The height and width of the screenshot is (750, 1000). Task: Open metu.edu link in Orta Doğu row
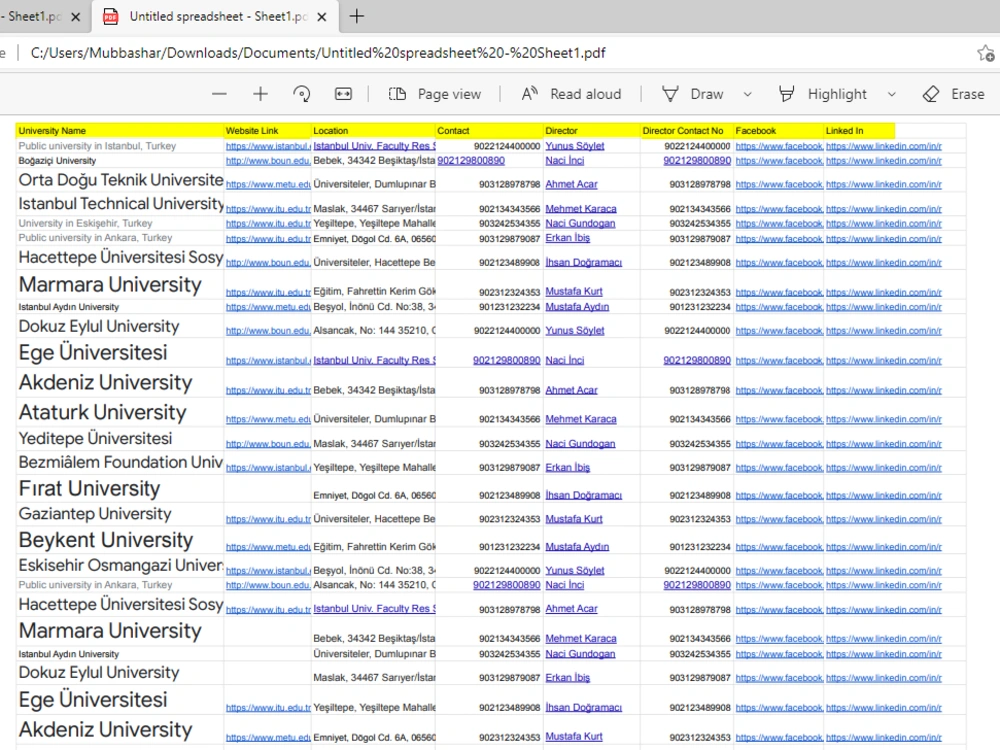268,185
